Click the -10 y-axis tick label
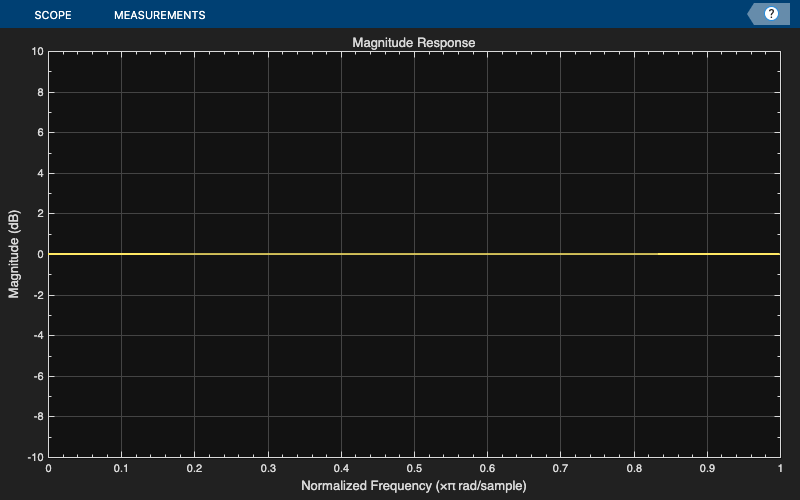The height and width of the screenshot is (500, 800). pyautogui.click(x=36, y=457)
